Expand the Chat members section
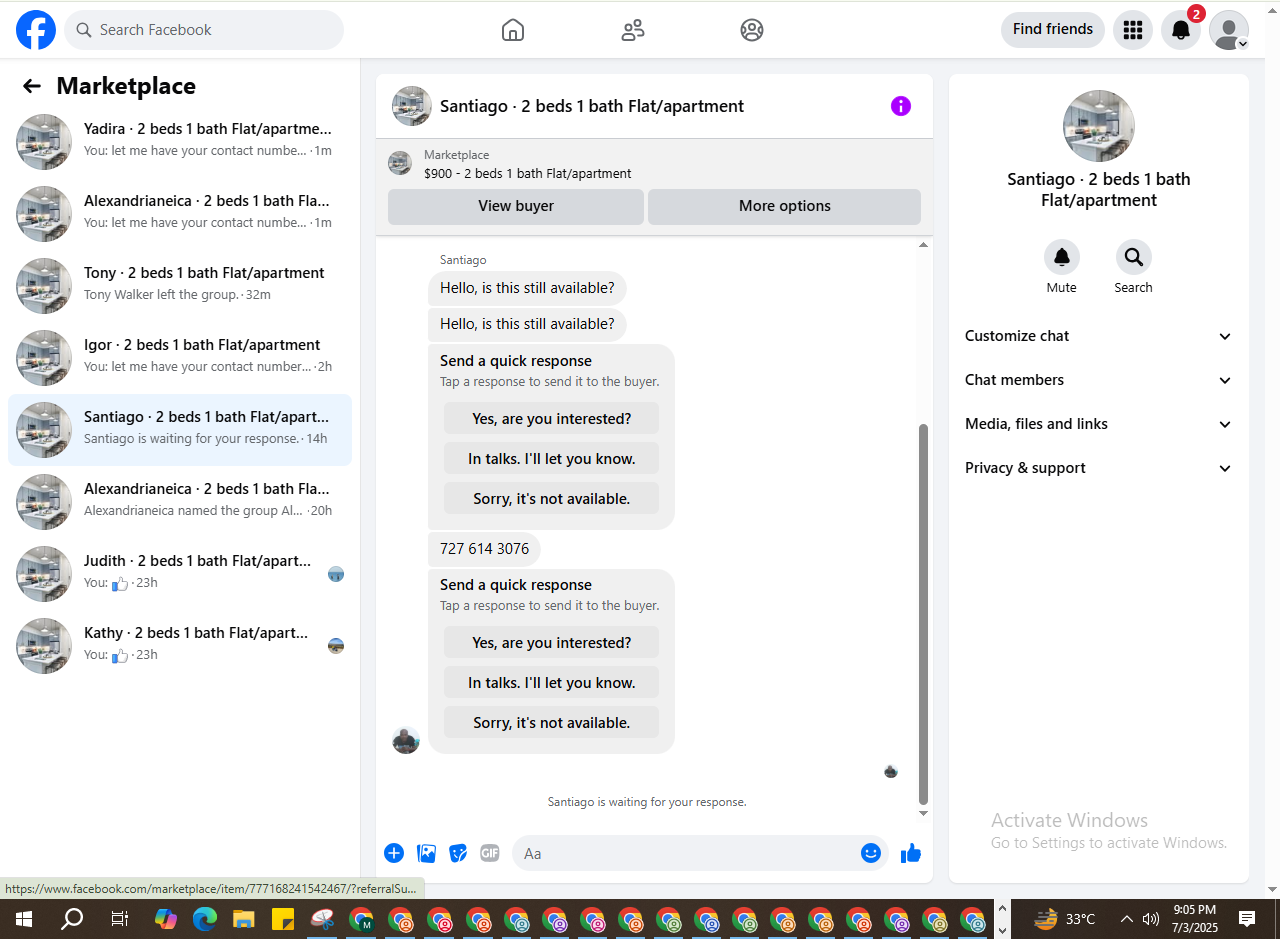 pos(1099,380)
